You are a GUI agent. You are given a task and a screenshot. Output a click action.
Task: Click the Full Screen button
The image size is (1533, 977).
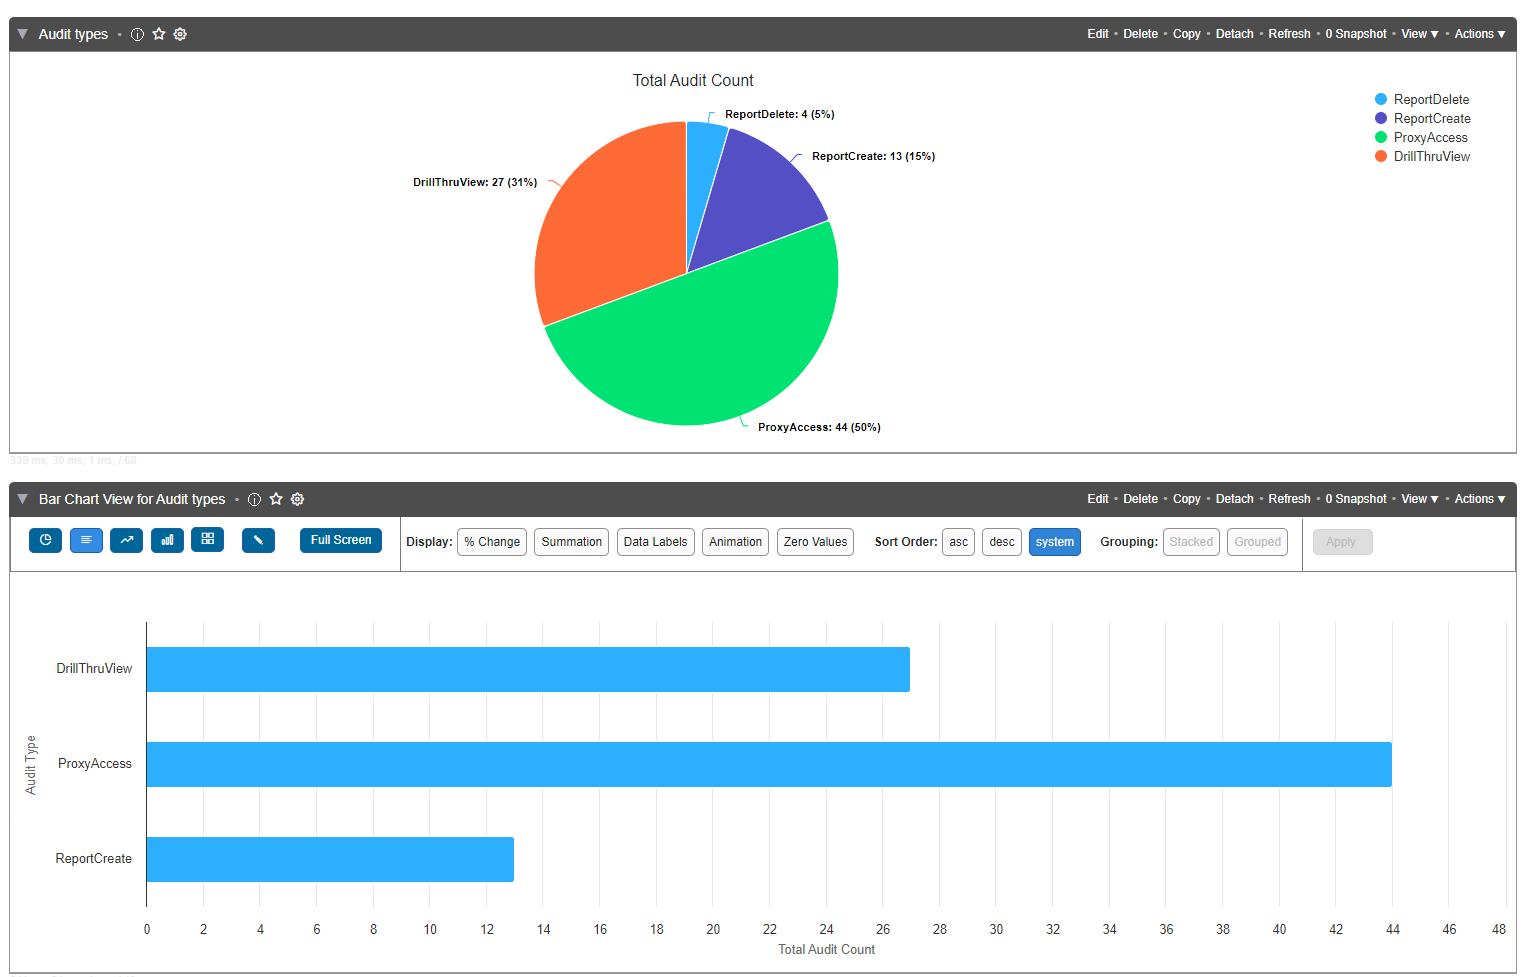[340, 540]
